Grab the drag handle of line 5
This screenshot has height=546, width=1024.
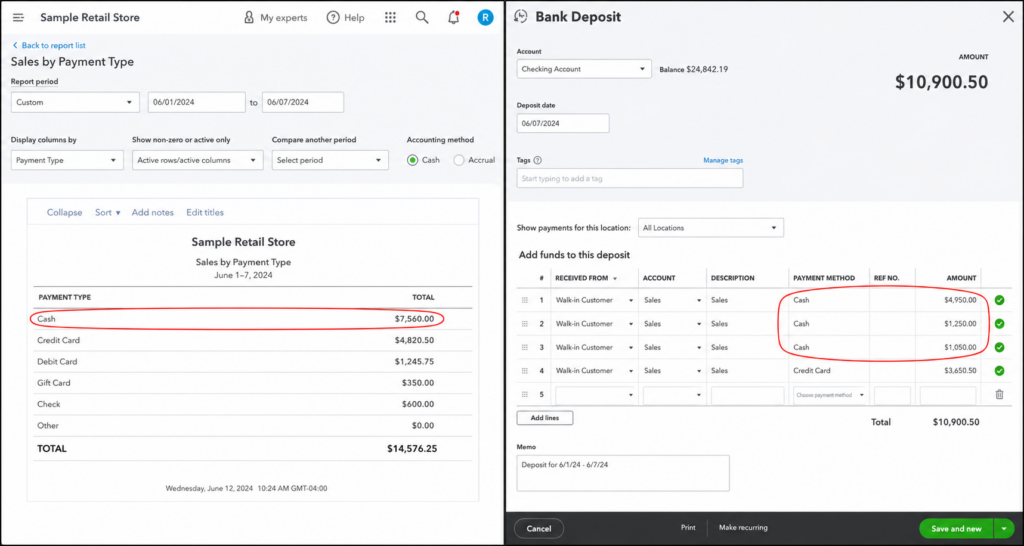click(524, 394)
